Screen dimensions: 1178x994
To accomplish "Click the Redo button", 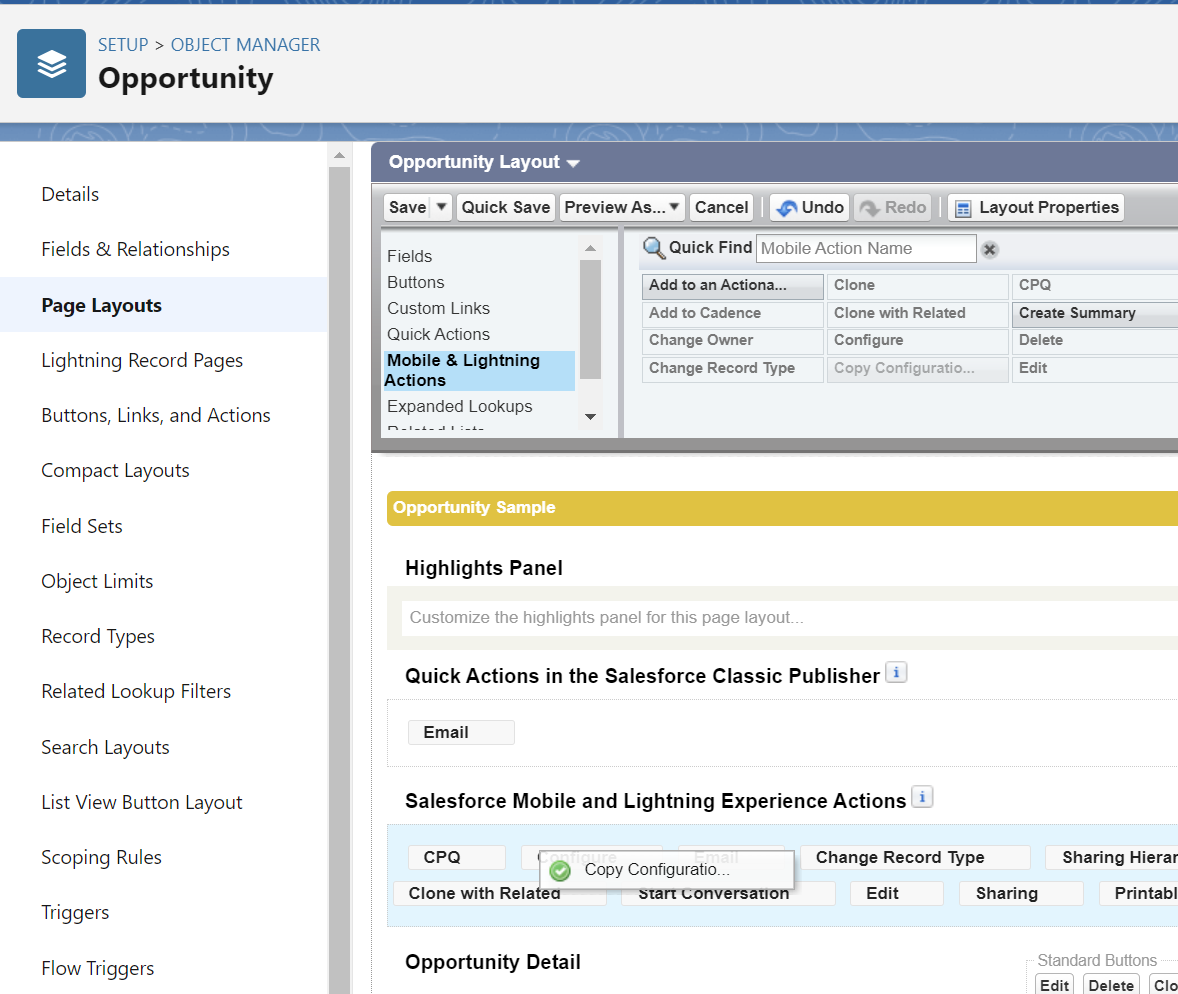I will pos(893,207).
